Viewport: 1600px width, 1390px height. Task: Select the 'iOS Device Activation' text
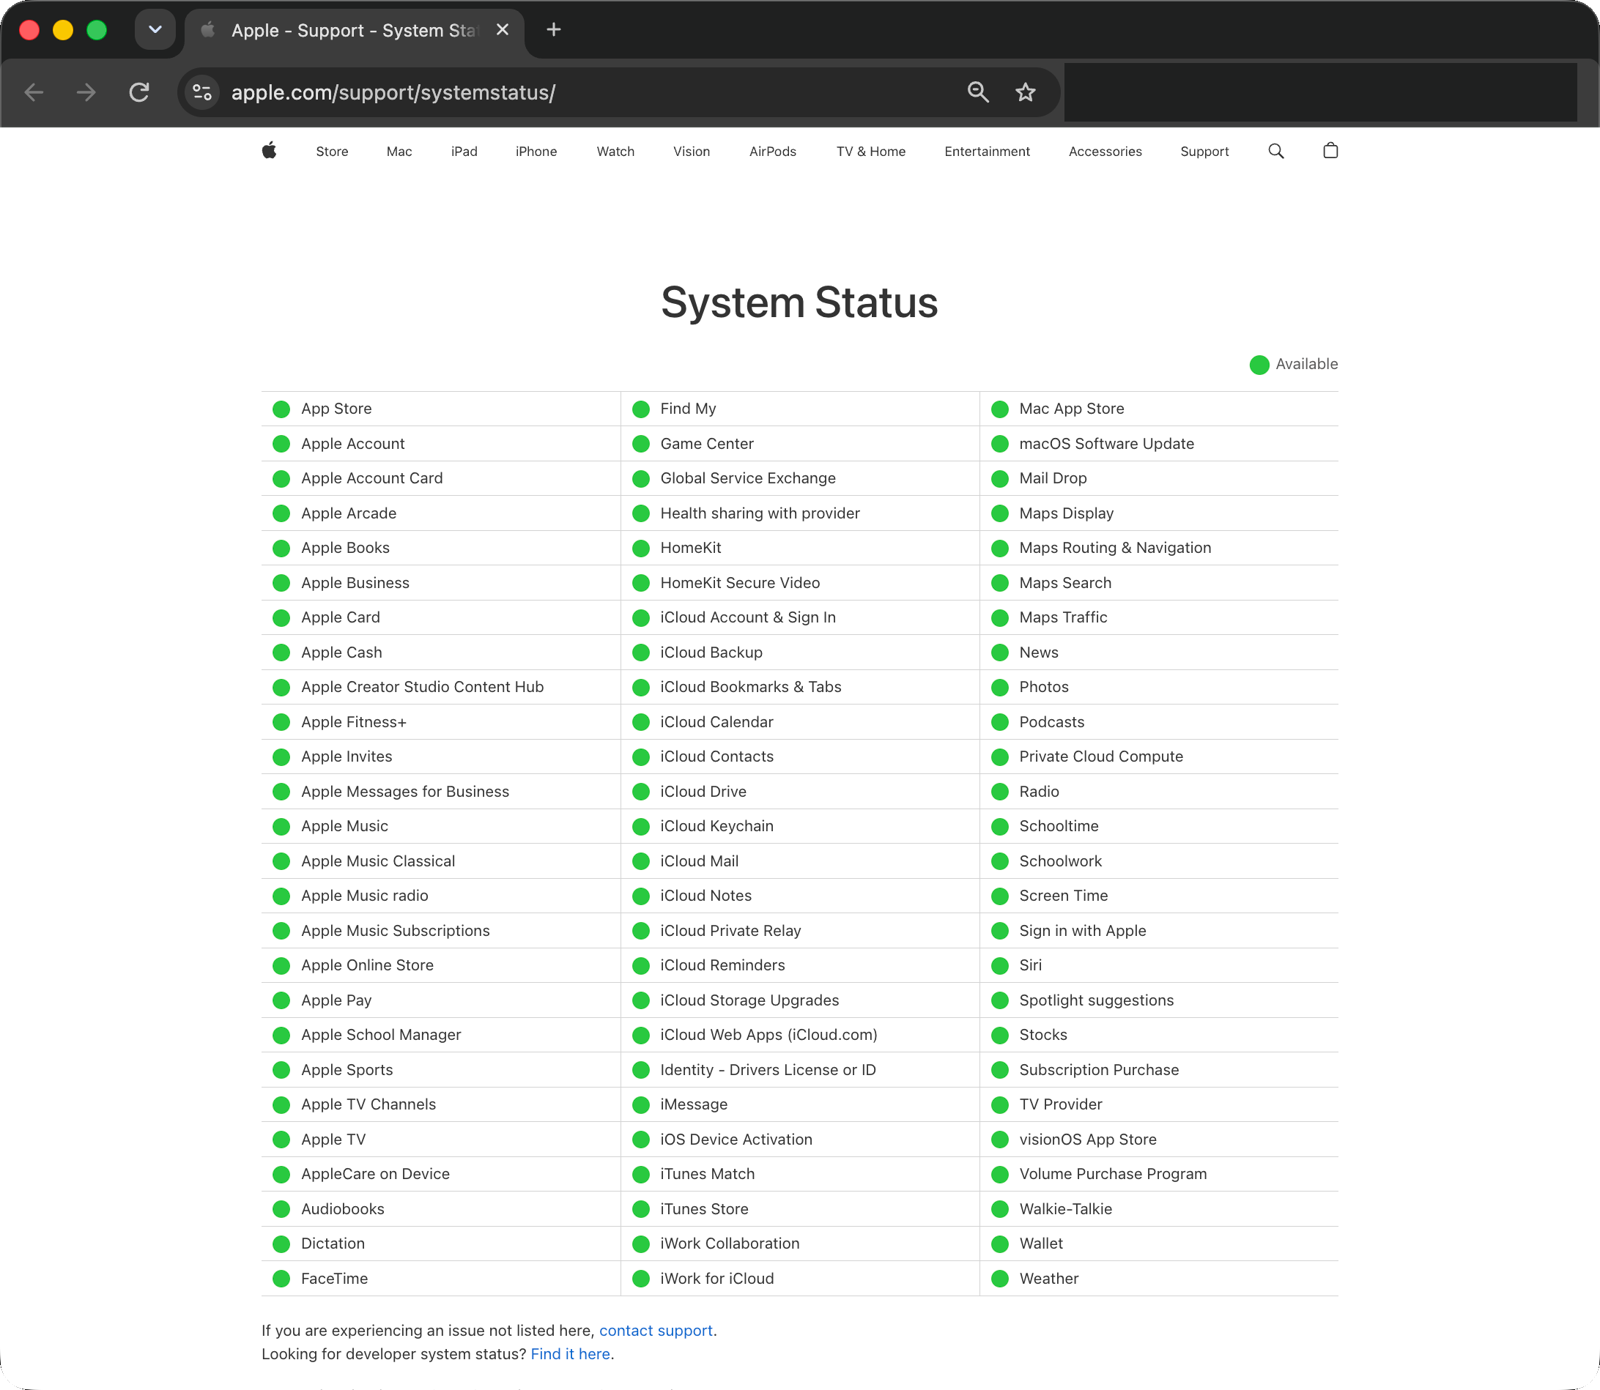point(736,1140)
